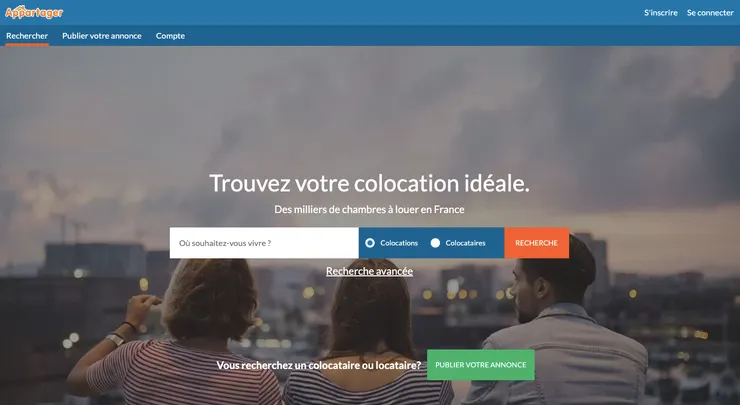Screen dimensions: 740x405
Task: Switch to the Rechercher tab
Action: click(x=27, y=36)
